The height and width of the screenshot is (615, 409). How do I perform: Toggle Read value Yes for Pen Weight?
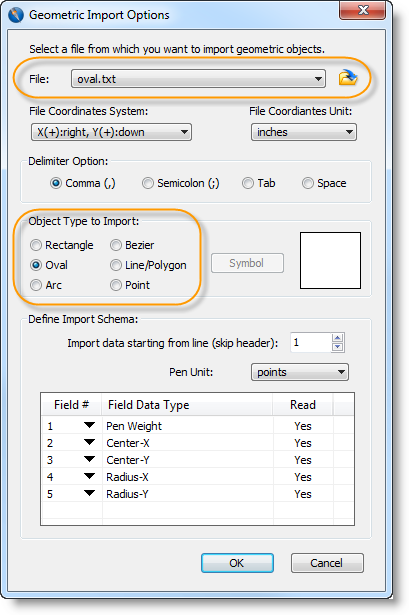point(303,426)
